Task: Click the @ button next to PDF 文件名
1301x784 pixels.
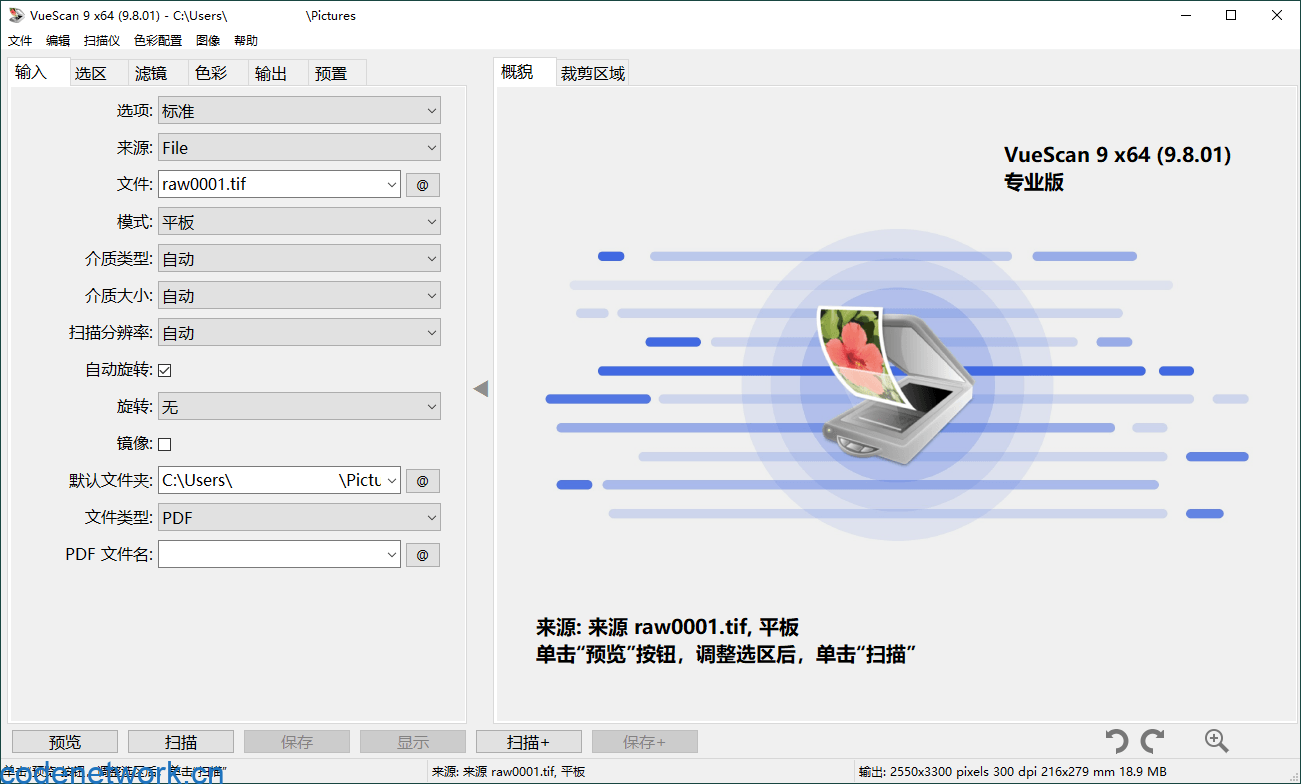Action: (x=422, y=555)
